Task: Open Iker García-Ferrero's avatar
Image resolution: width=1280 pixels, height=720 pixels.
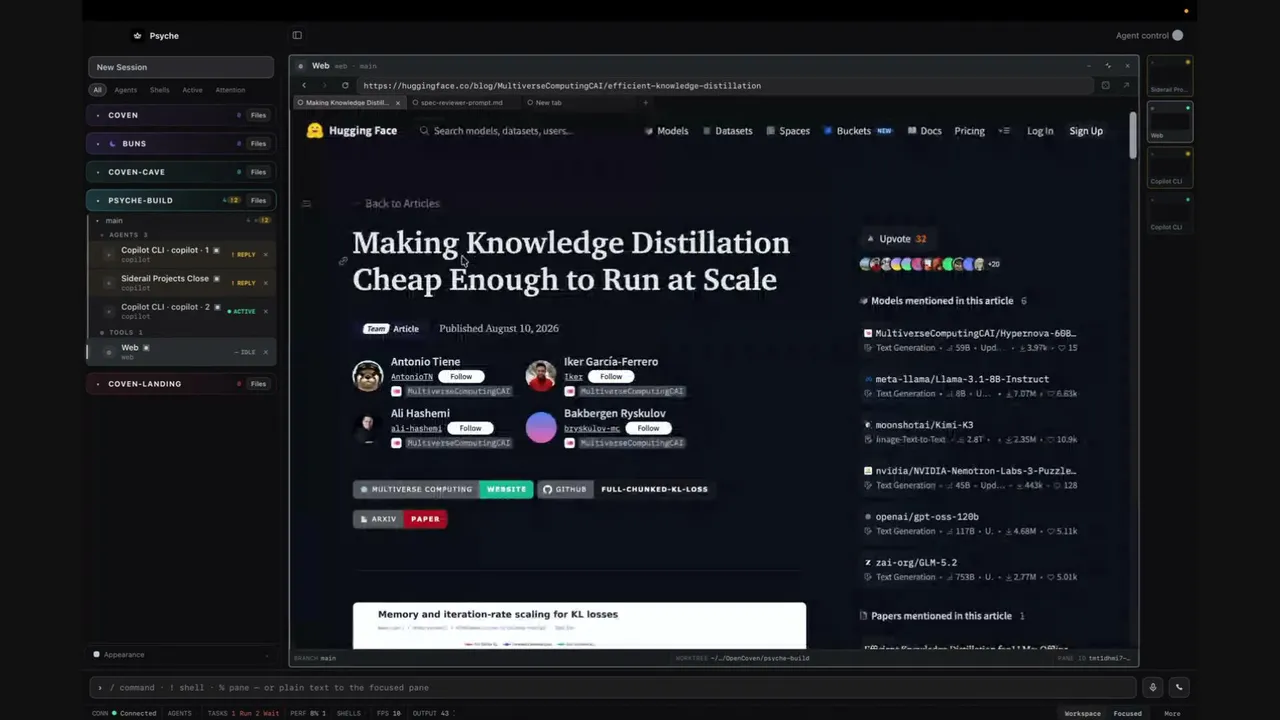Action: 541,376
